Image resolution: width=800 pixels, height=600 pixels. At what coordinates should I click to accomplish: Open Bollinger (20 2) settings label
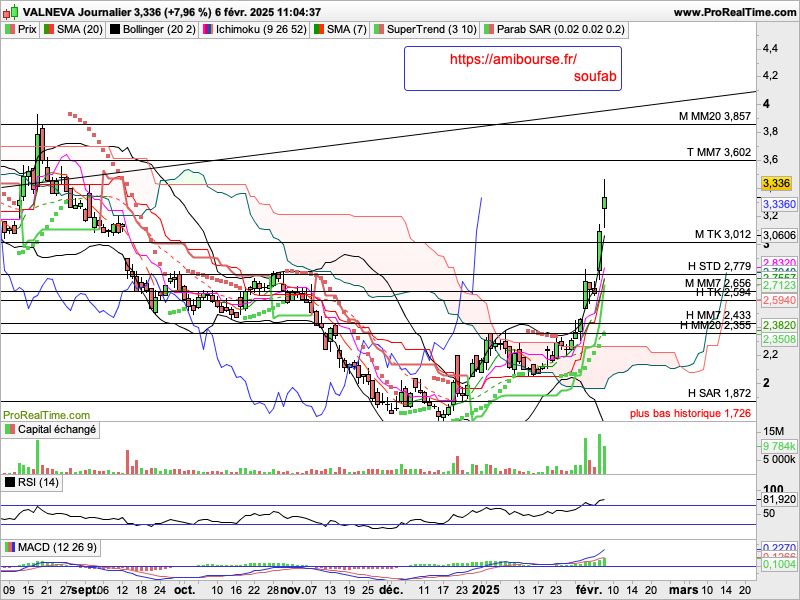click(159, 30)
